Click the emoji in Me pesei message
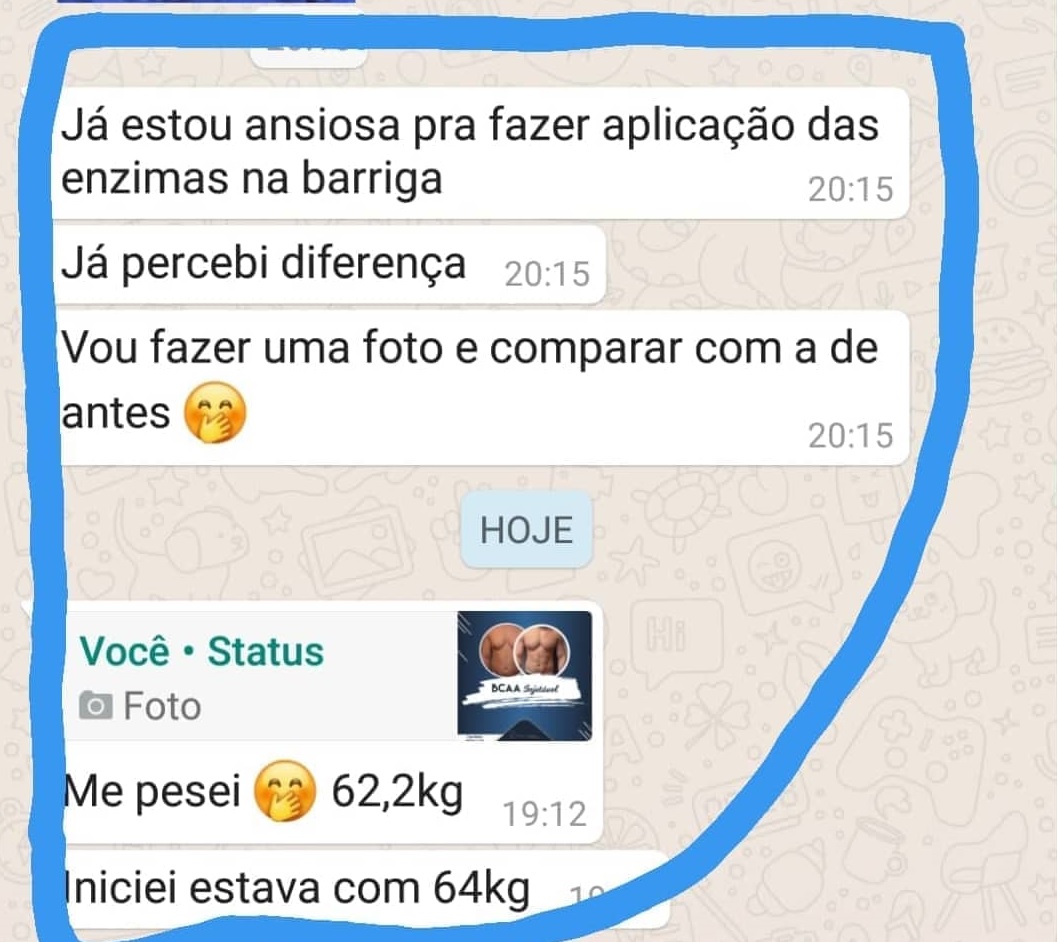Screen dimensions: 1057x942 [285, 790]
